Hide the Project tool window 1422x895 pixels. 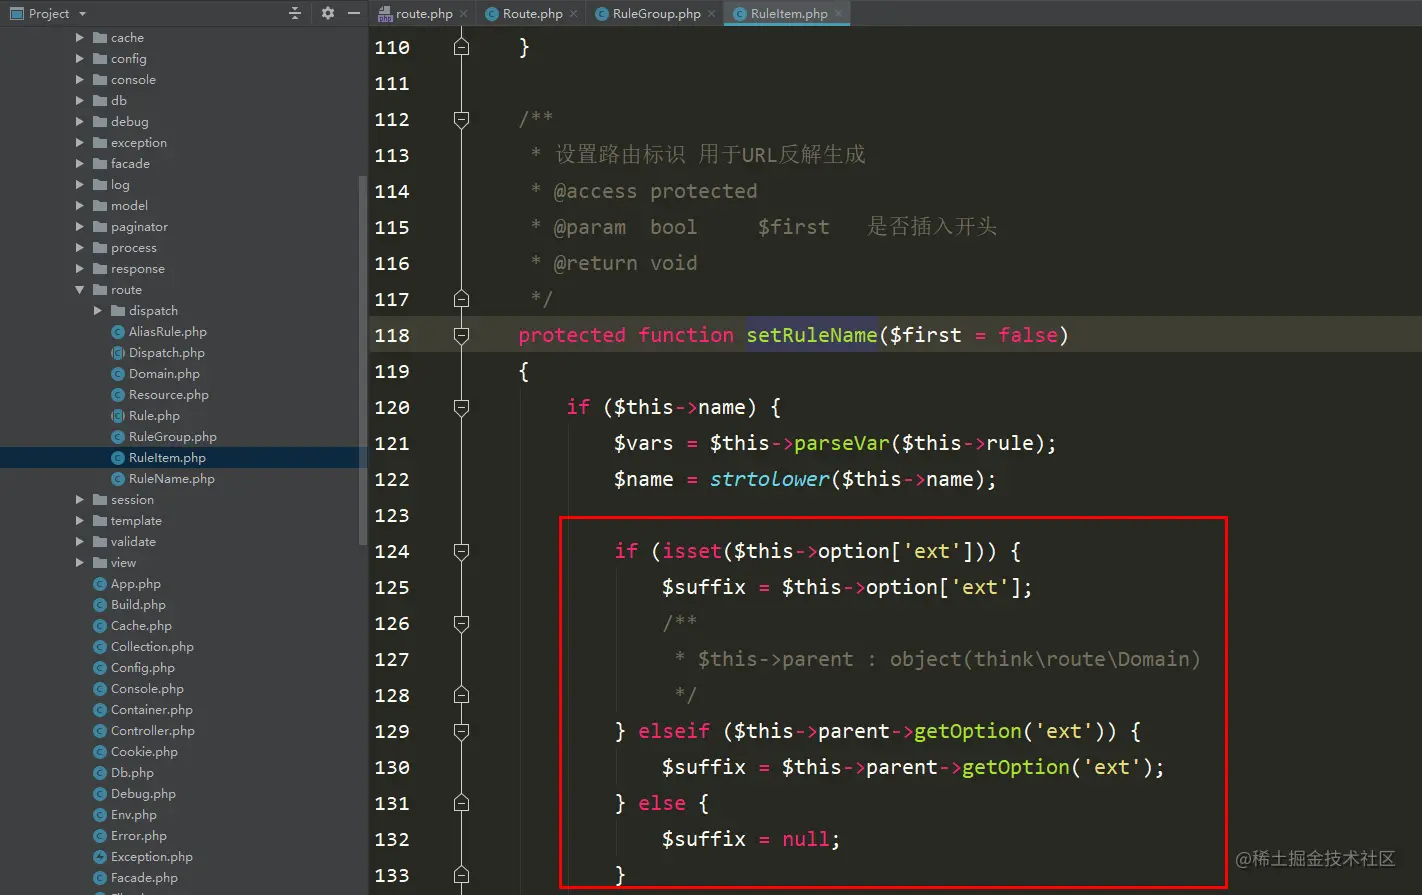[353, 13]
